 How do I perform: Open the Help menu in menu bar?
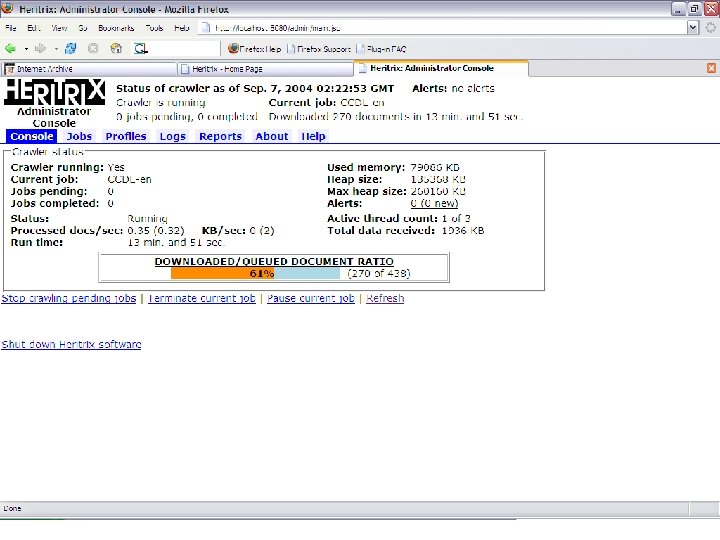182,28
